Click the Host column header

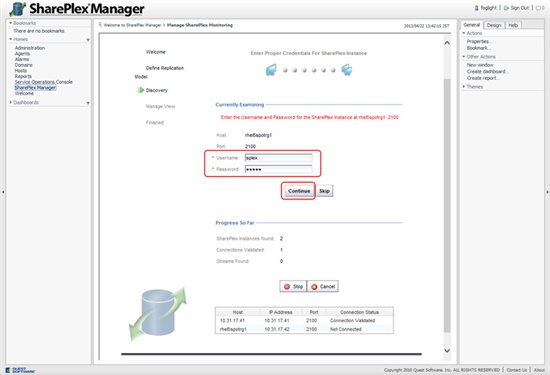pos(237,312)
